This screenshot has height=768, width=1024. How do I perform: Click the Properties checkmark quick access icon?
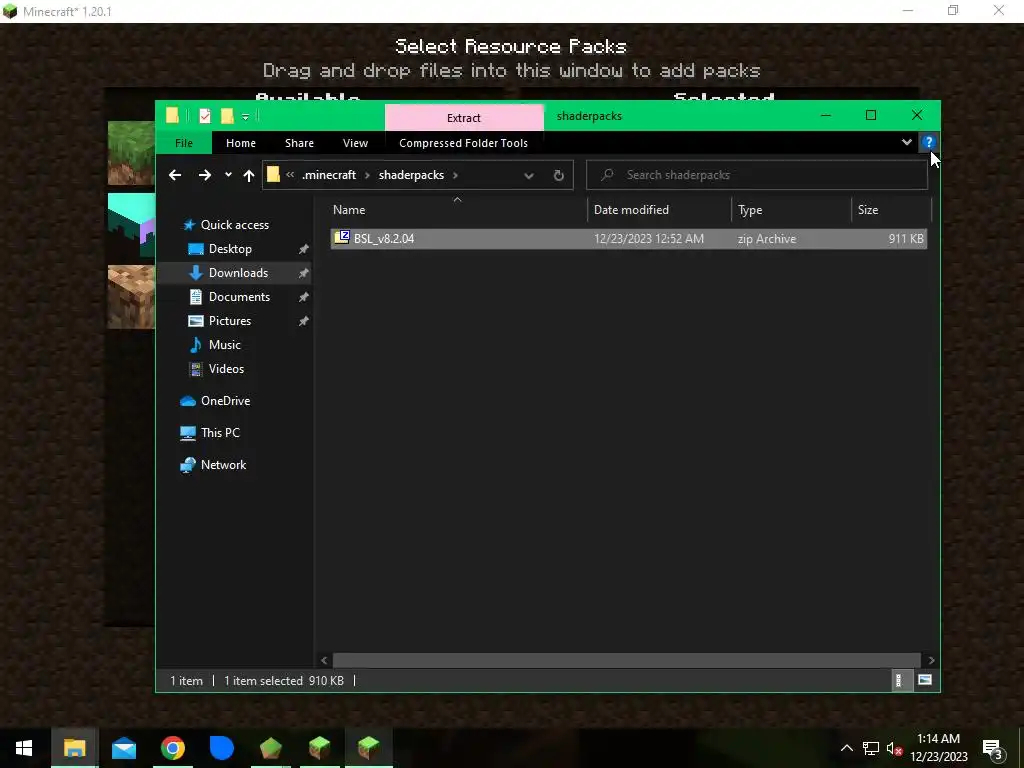[x=205, y=116]
